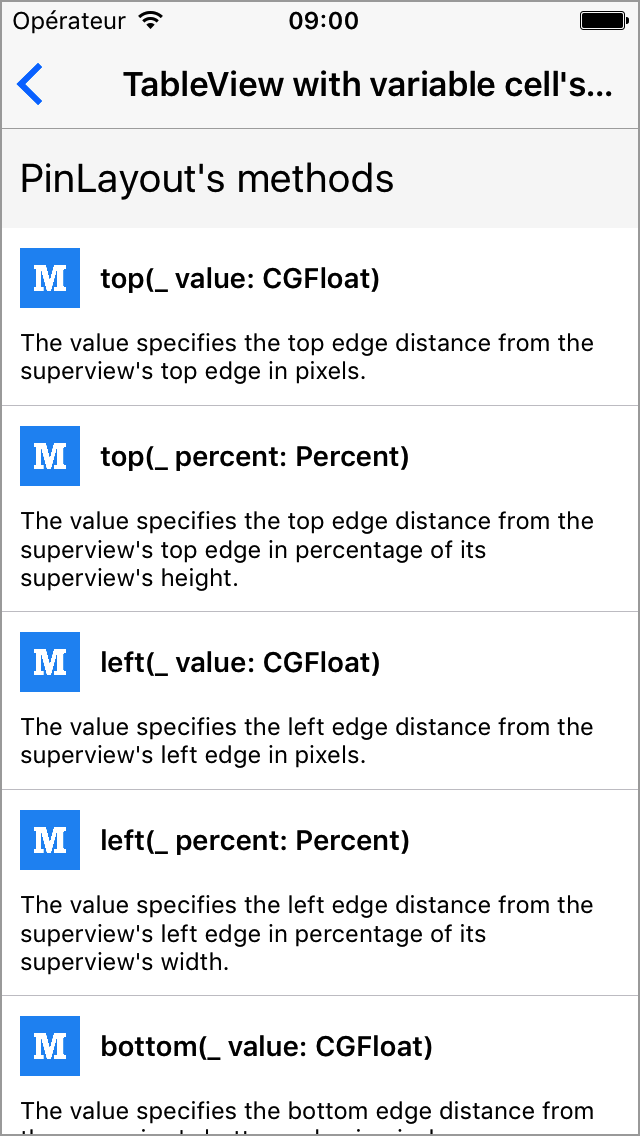Tap the PinLayout's methods section header
Screen dimensions: 640x1136
(320, 178)
